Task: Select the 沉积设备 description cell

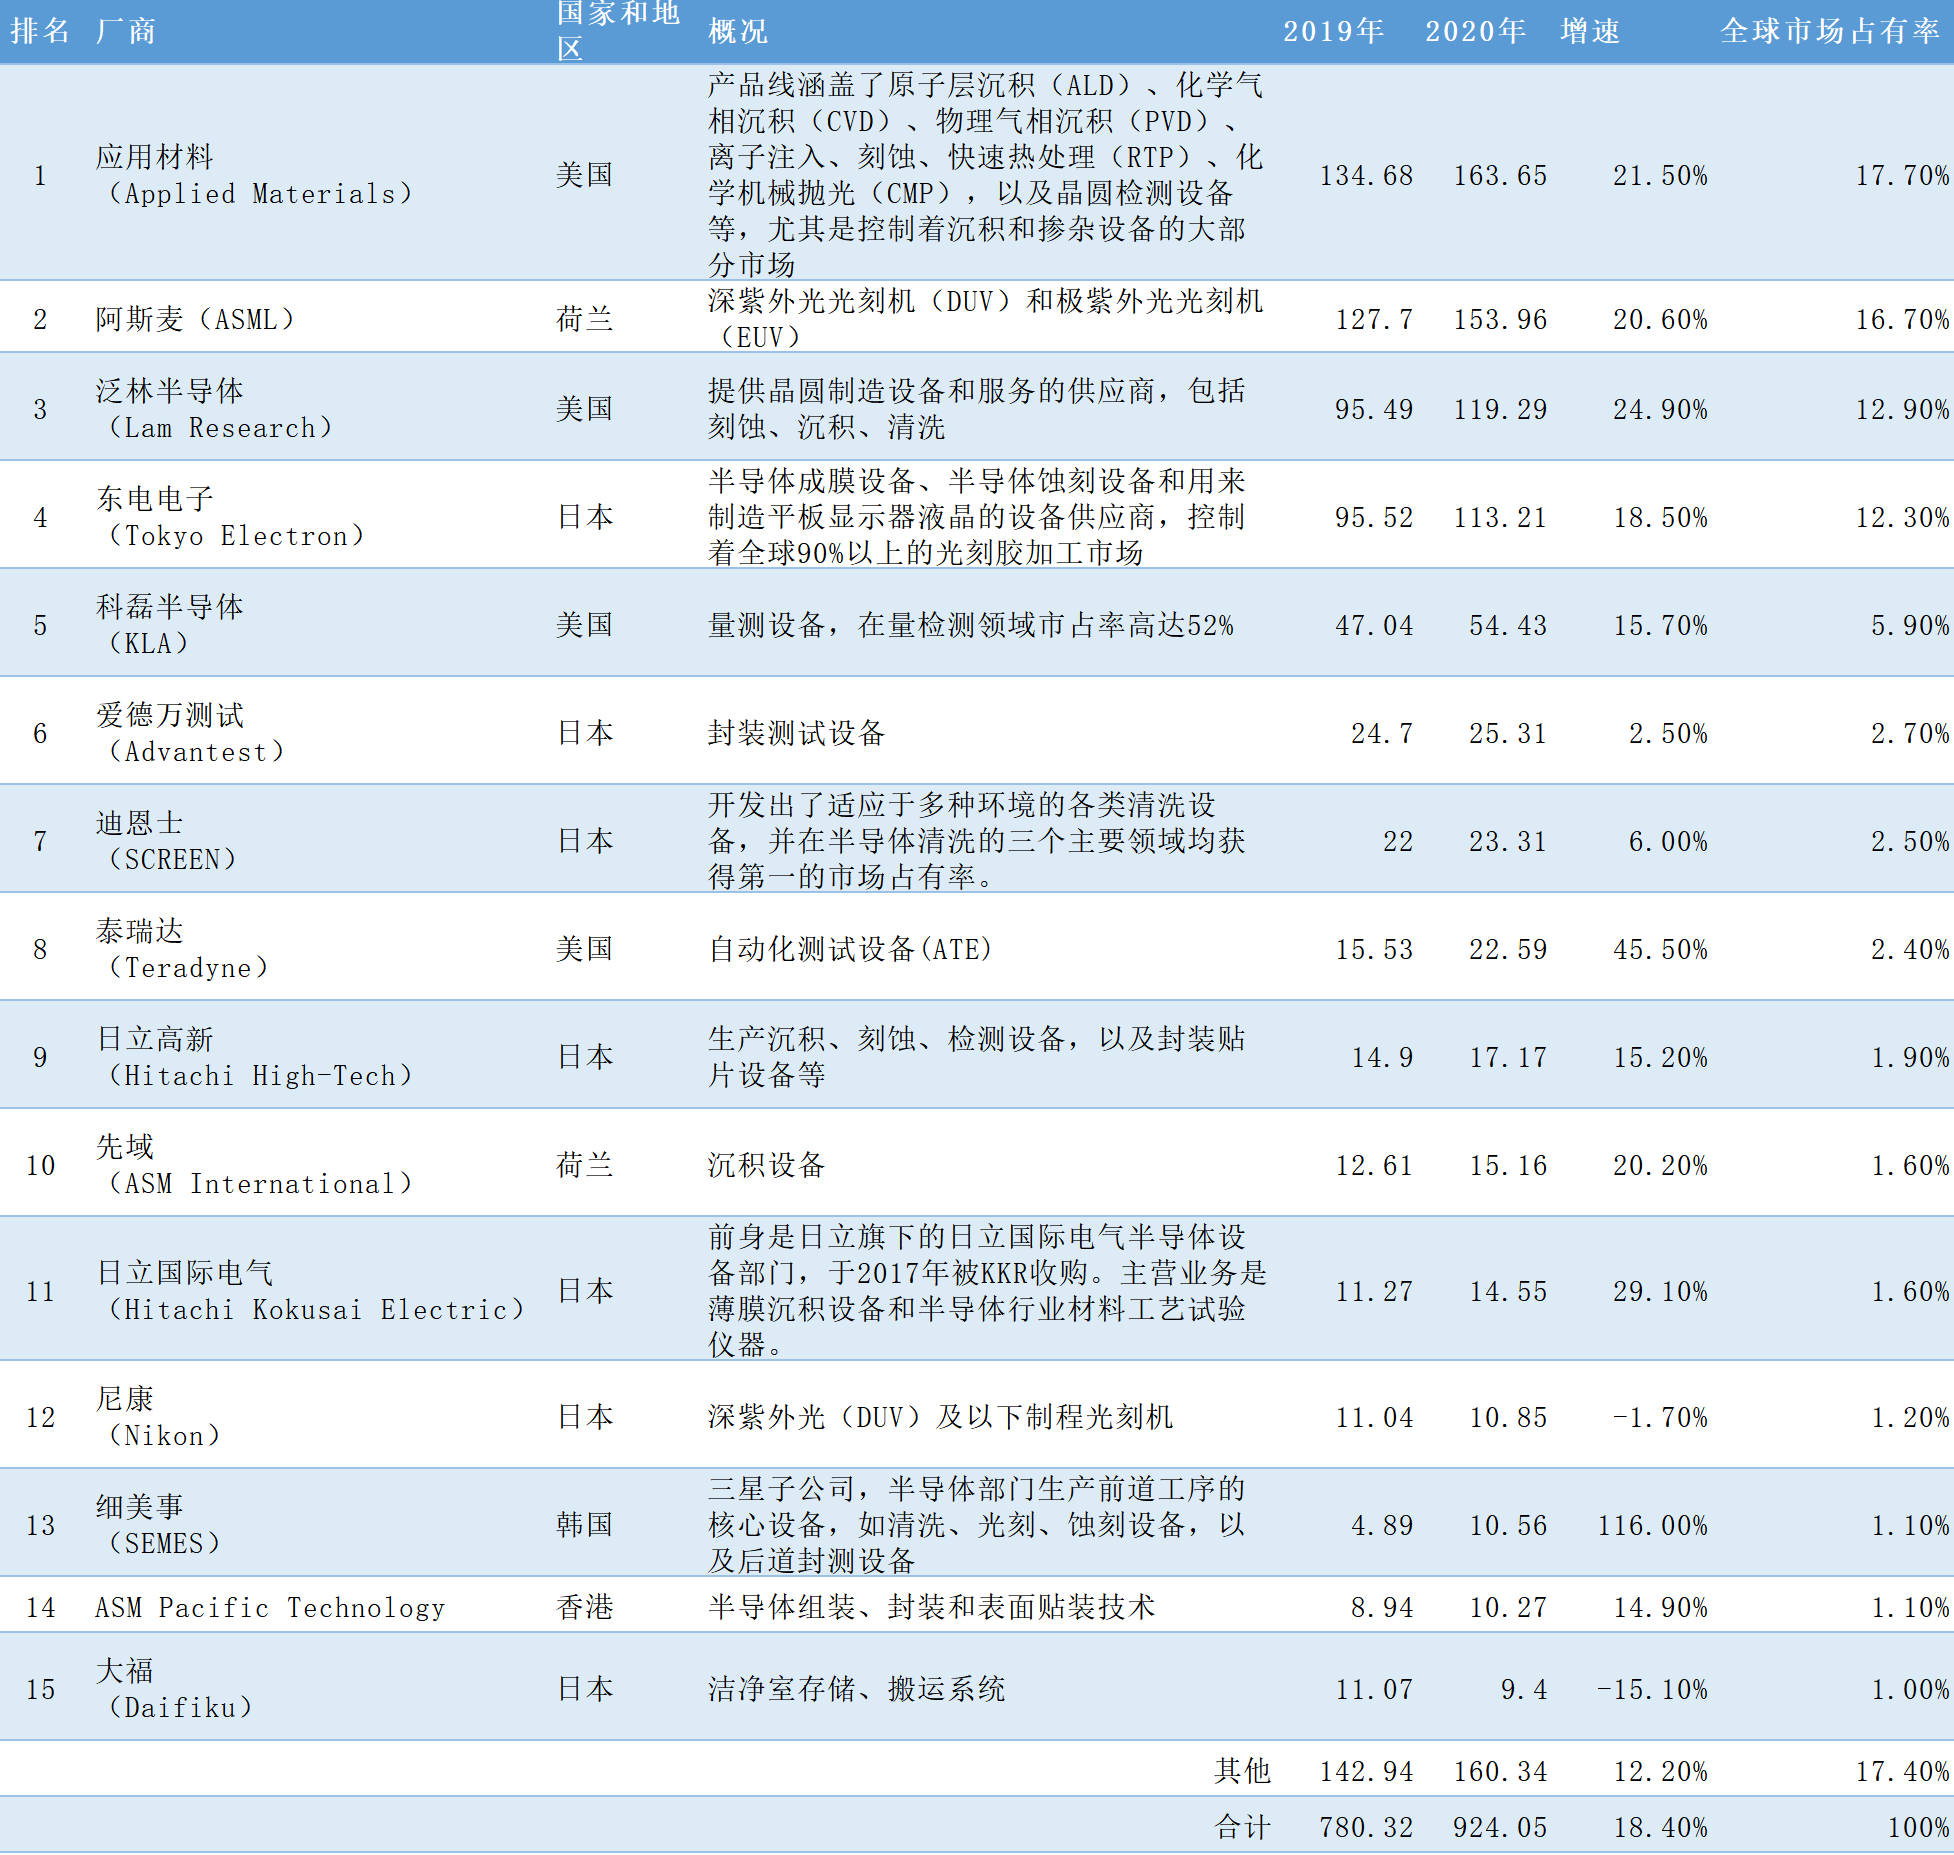Action: click(x=767, y=1165)
